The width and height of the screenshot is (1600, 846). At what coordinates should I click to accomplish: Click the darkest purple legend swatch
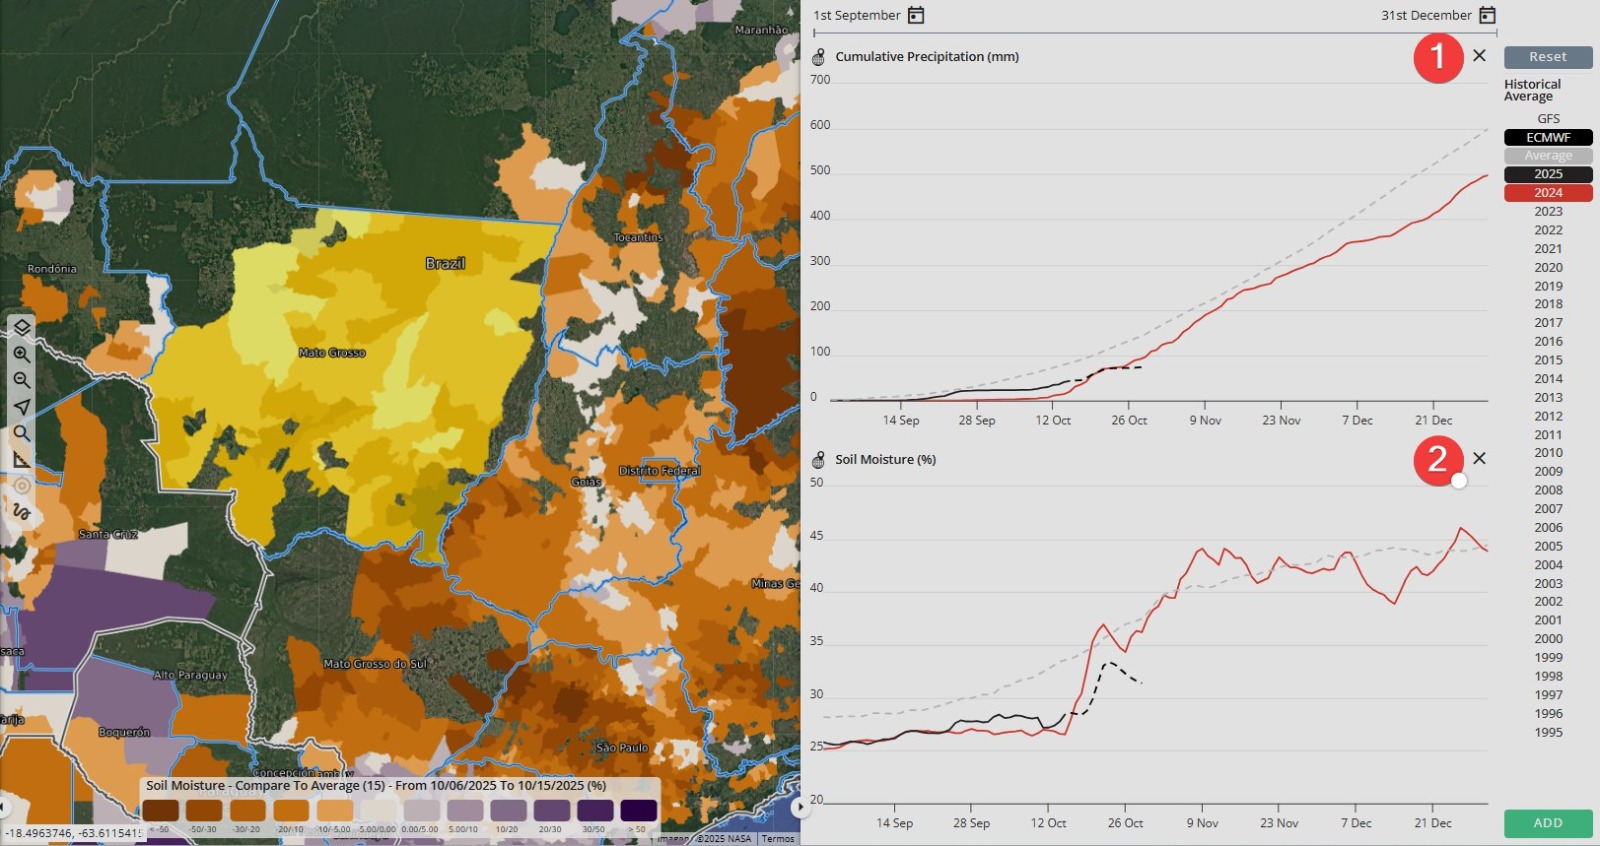tap(638, 810)
